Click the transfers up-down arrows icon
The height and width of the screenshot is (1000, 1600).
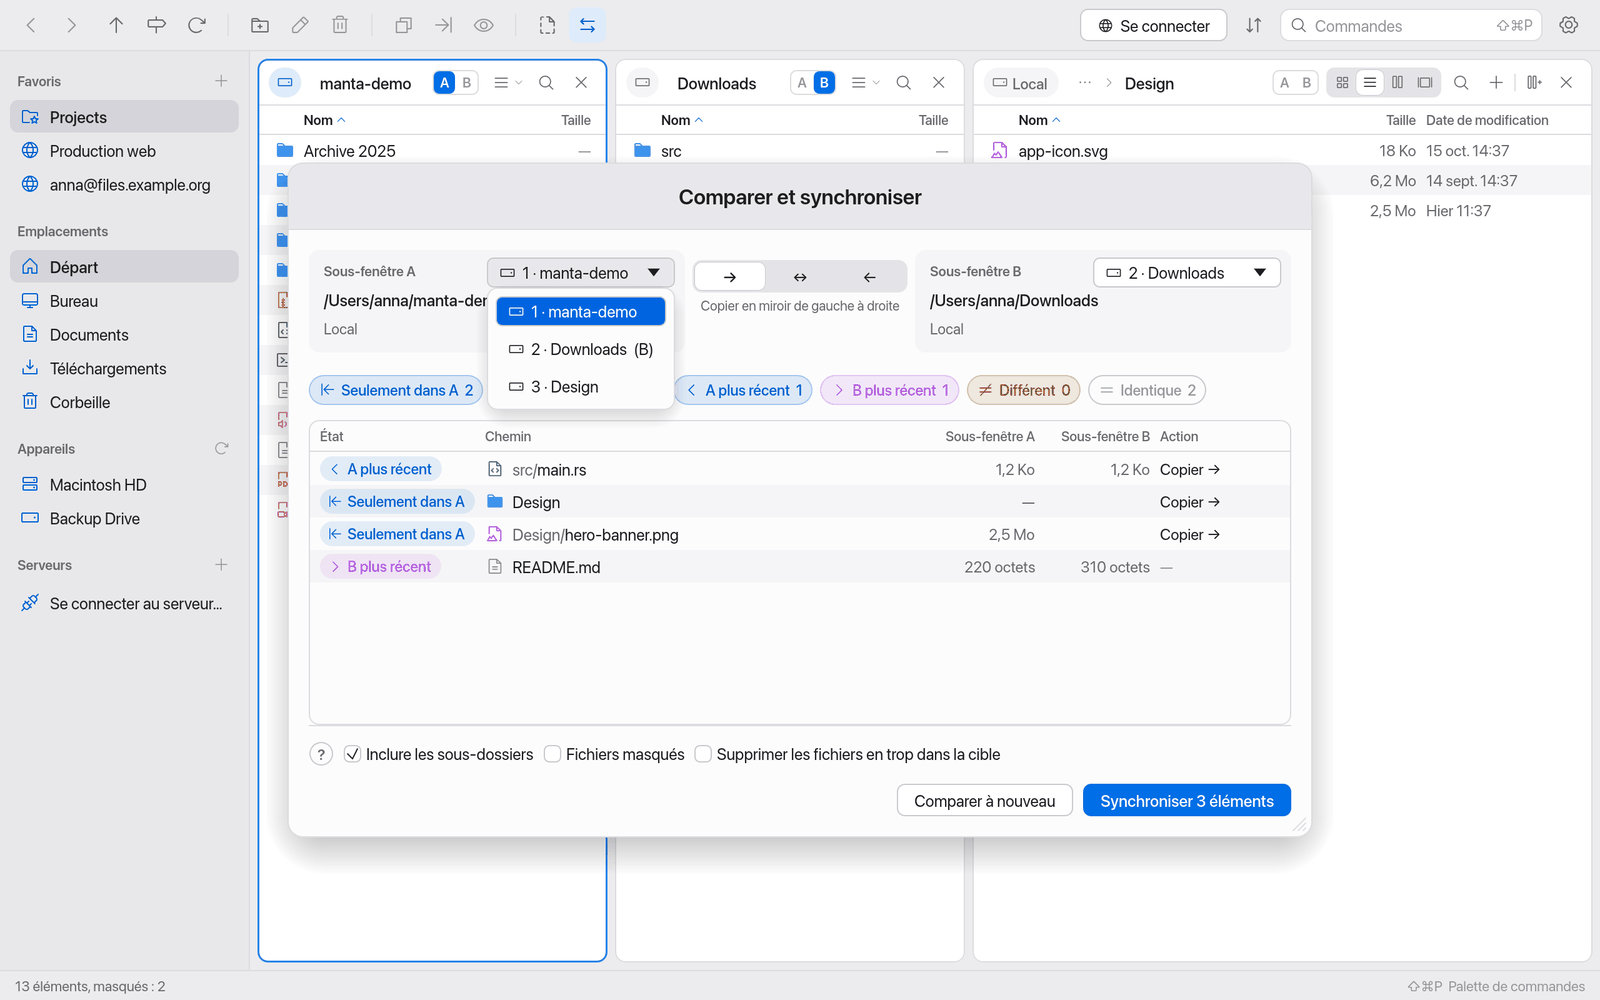pos(1254,25)
